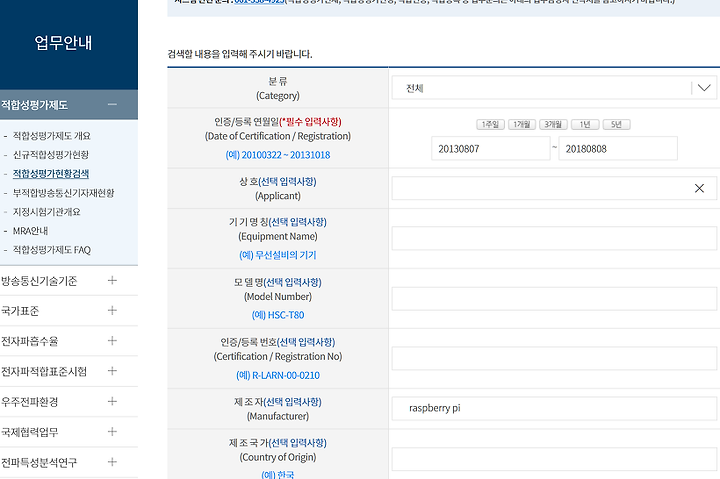Click example text 무선설비의 기기
The image size is (720, 479).
pos(286,255)
